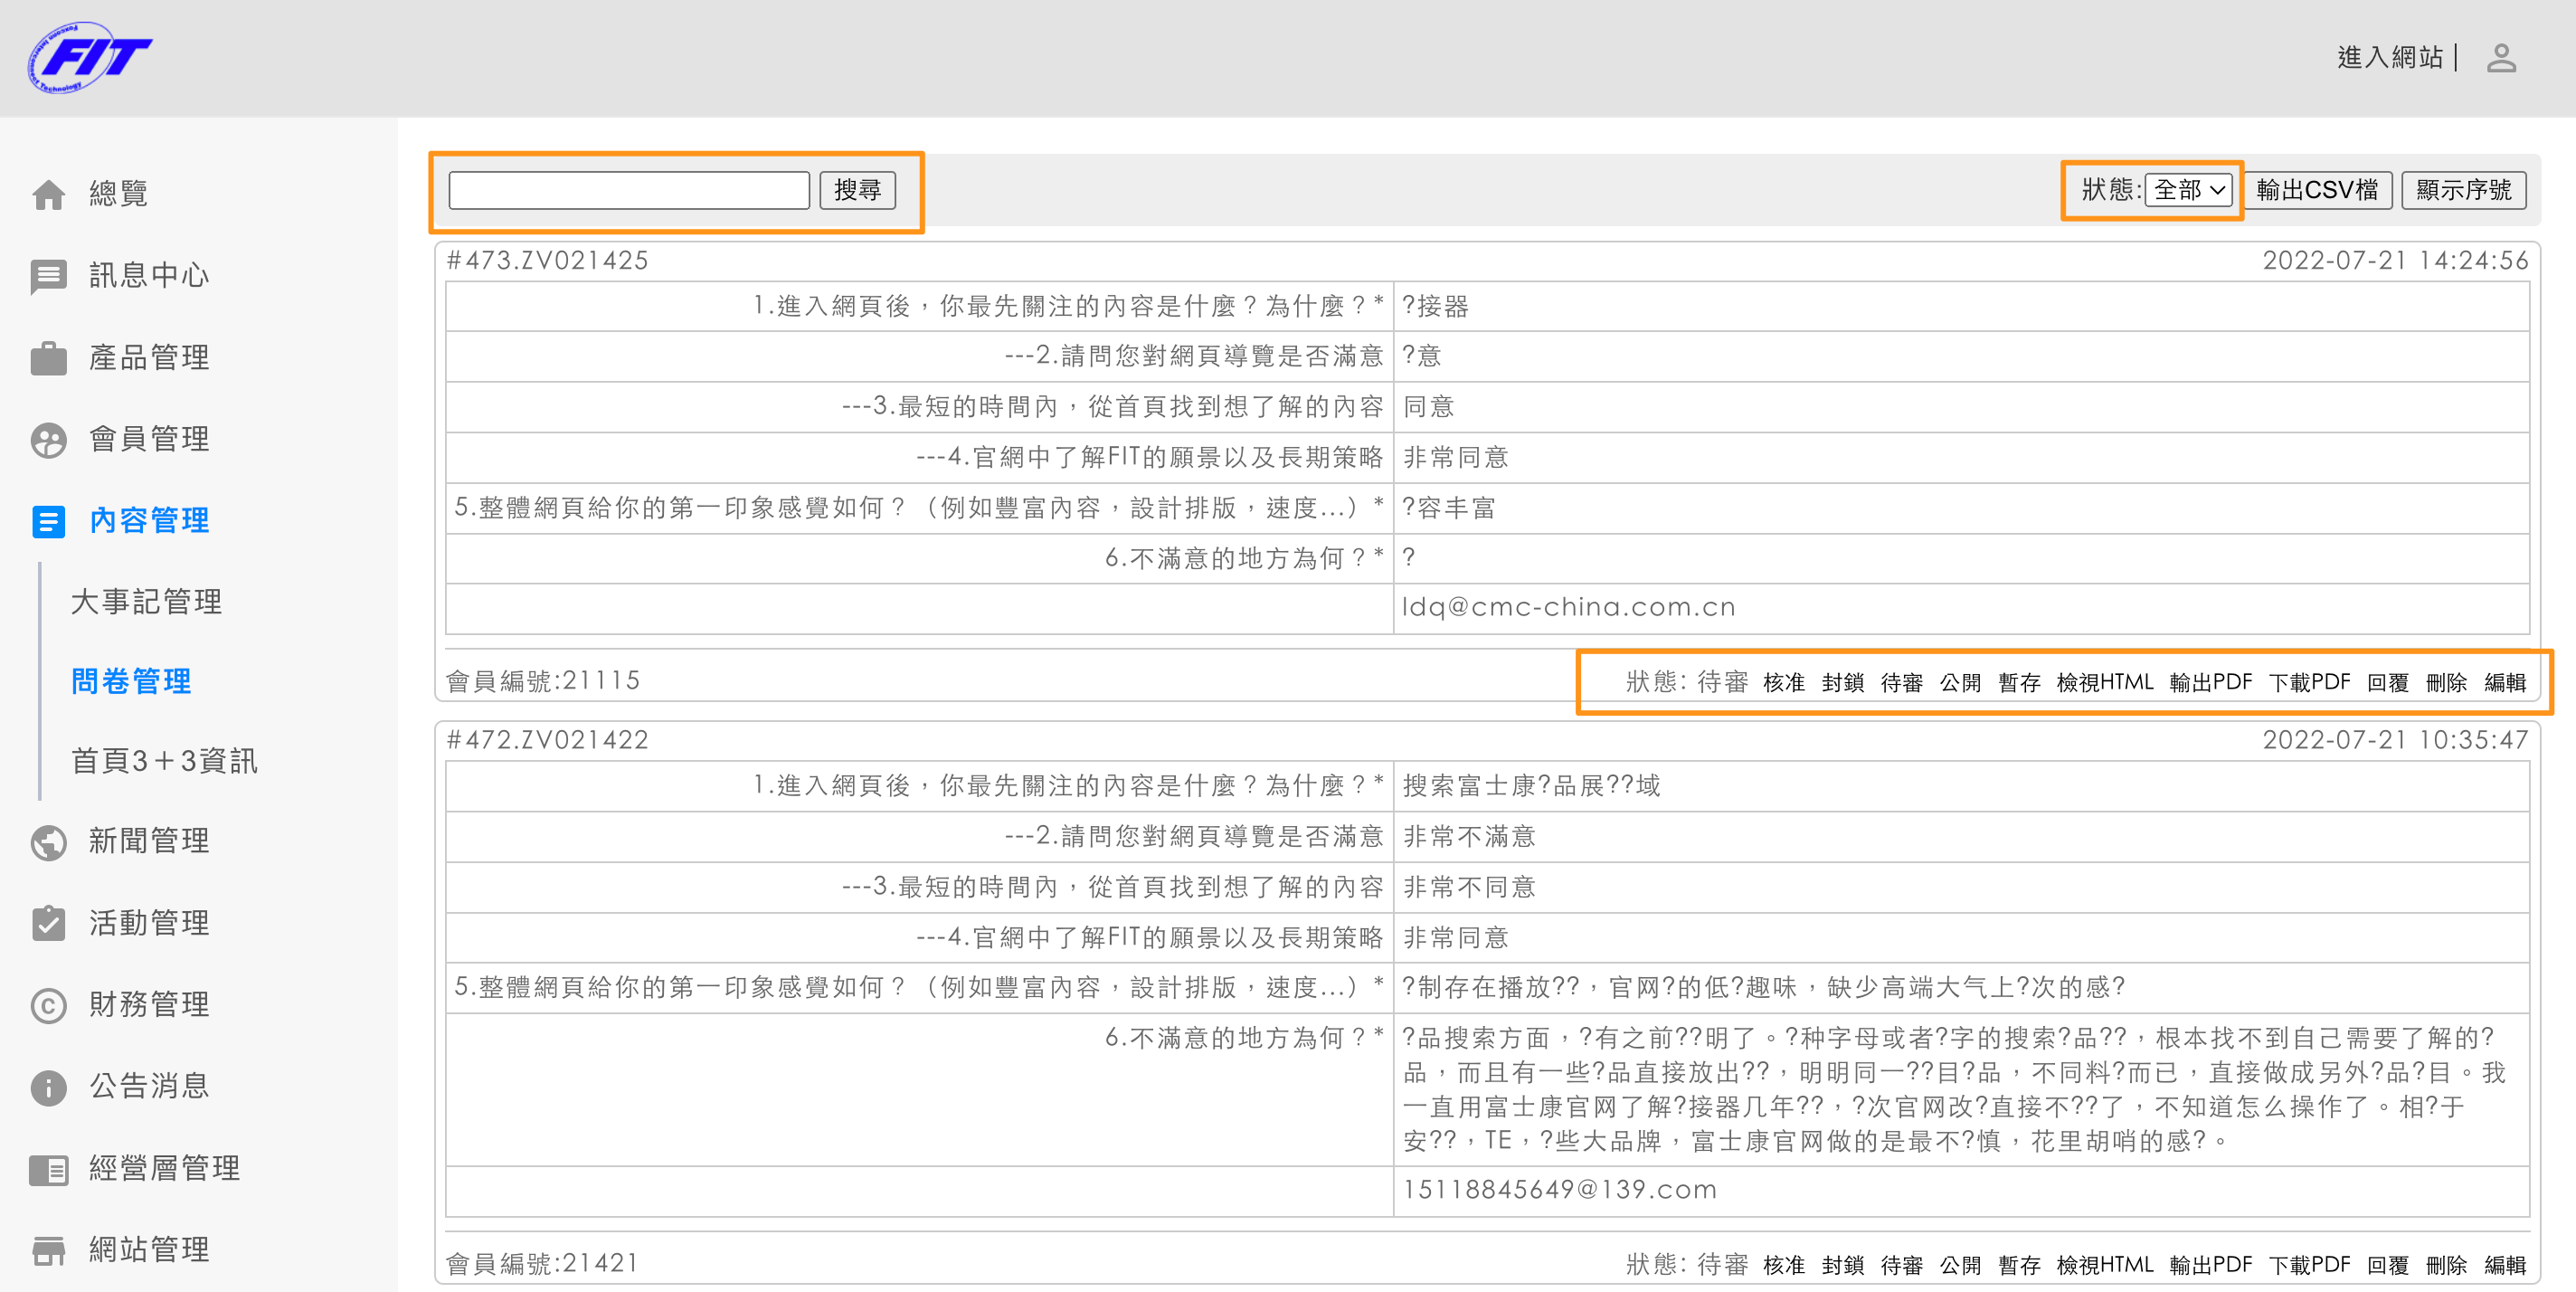Click 回覆 for entry #472

(x=2387, y=1266)
